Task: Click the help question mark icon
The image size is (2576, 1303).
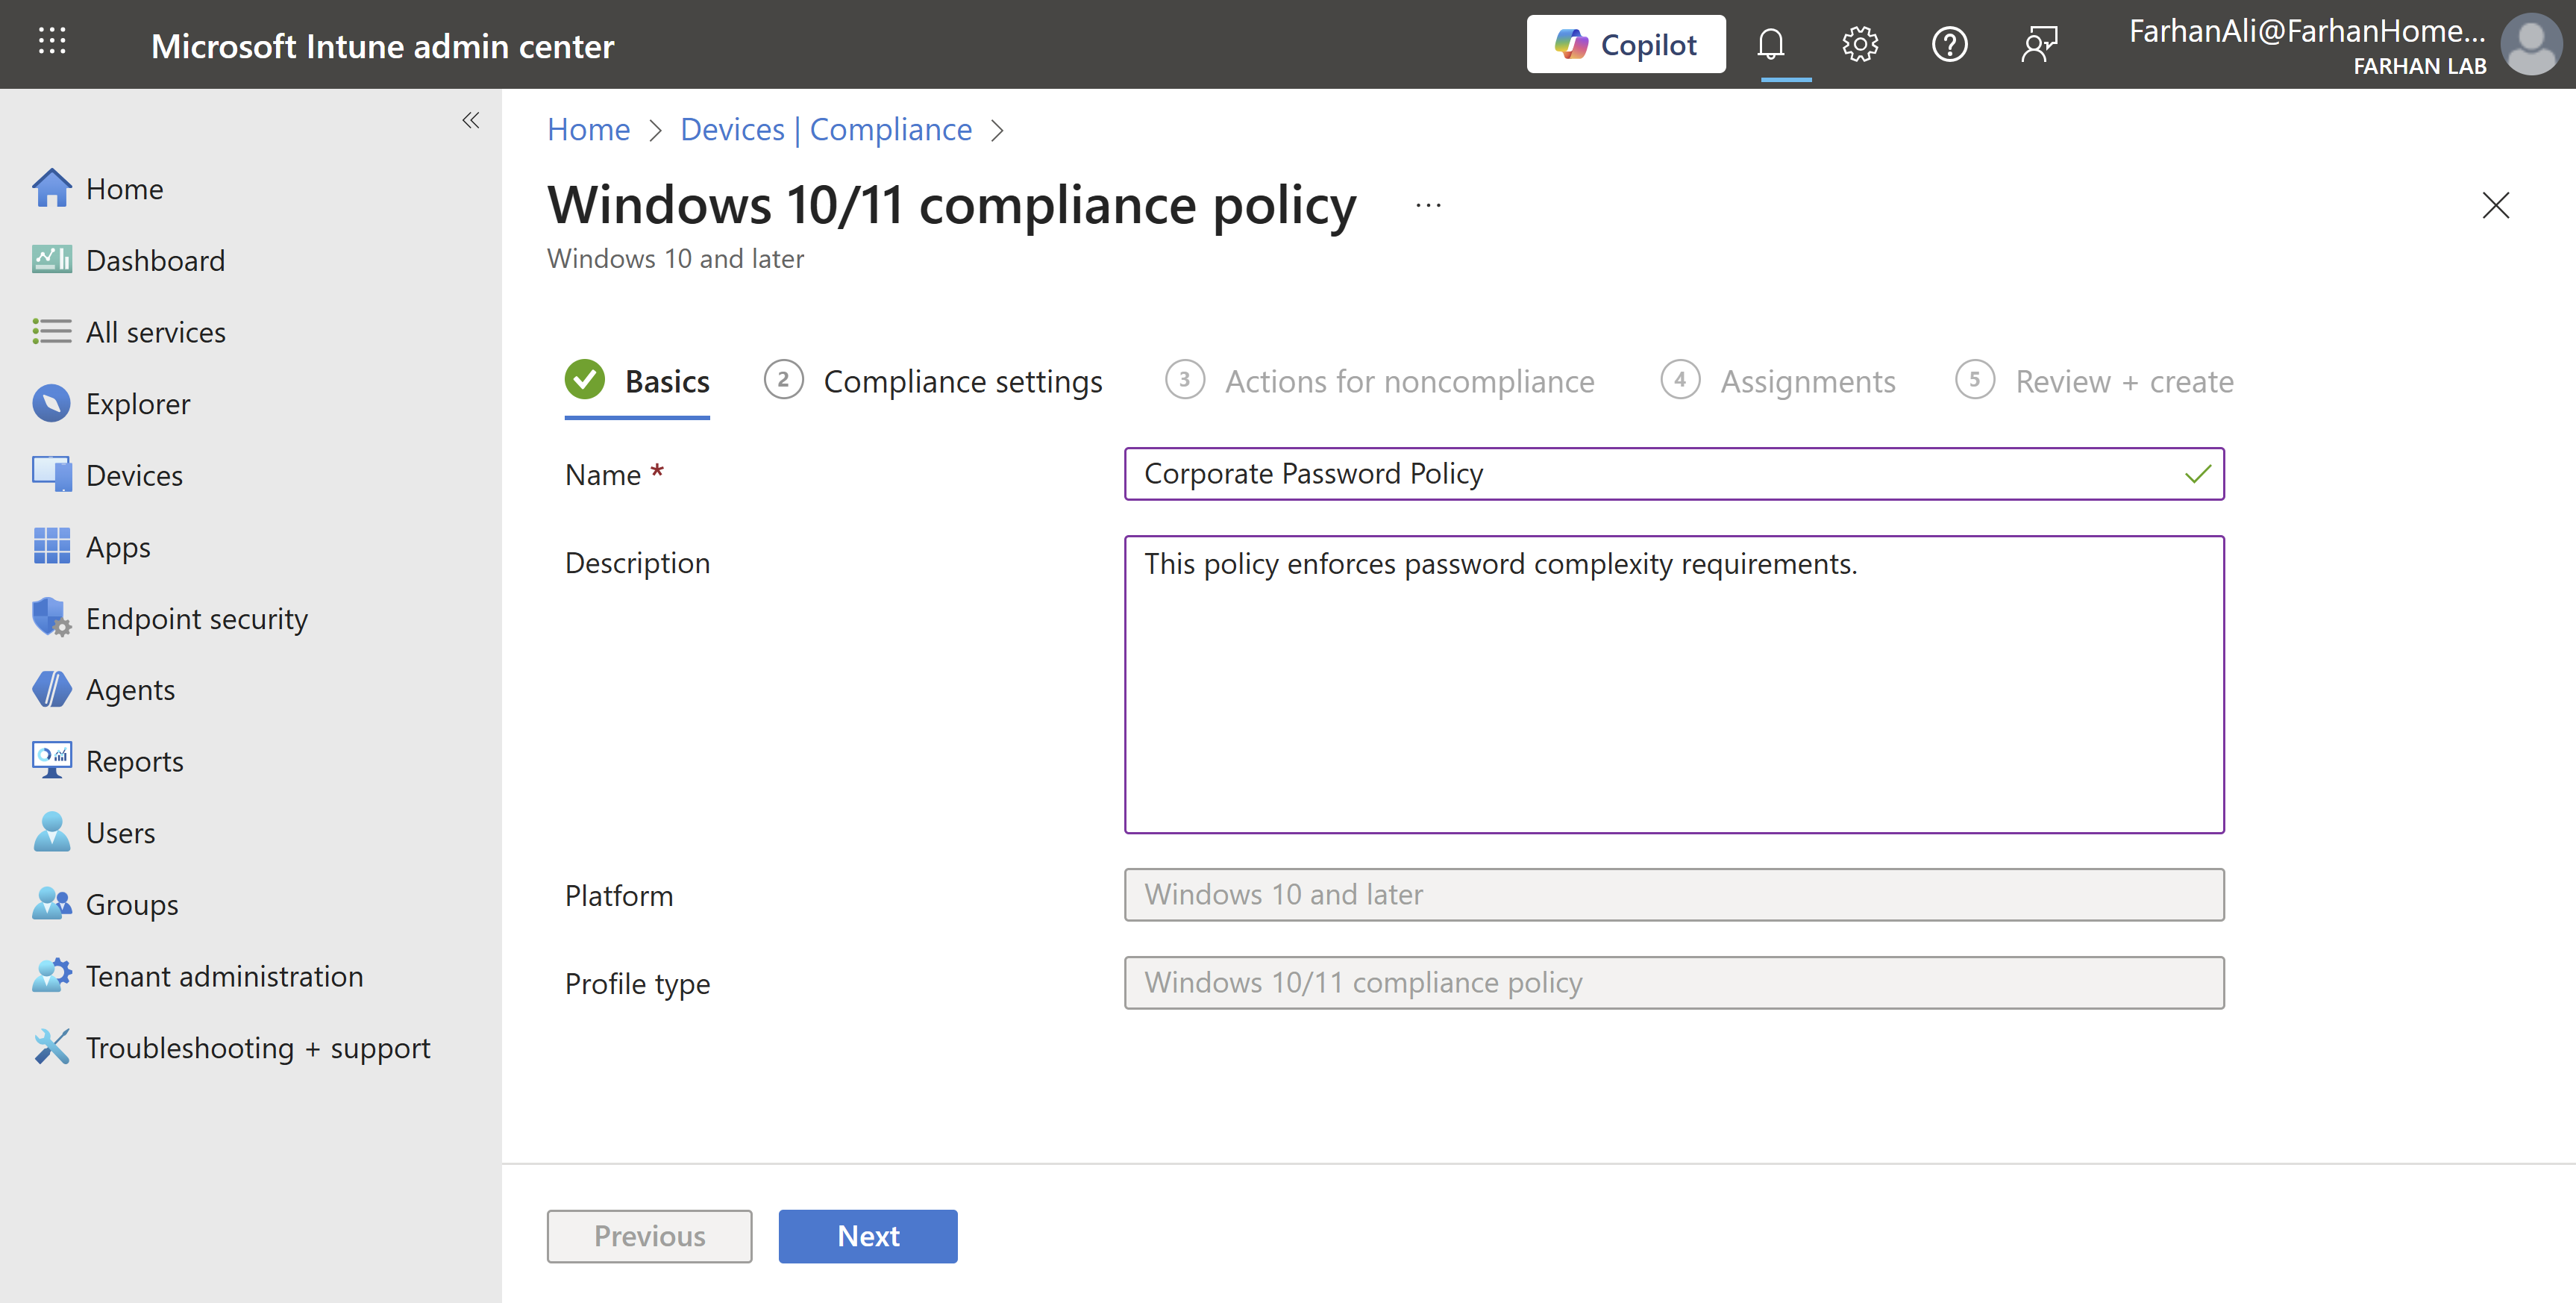Action: coord(1948,44)
